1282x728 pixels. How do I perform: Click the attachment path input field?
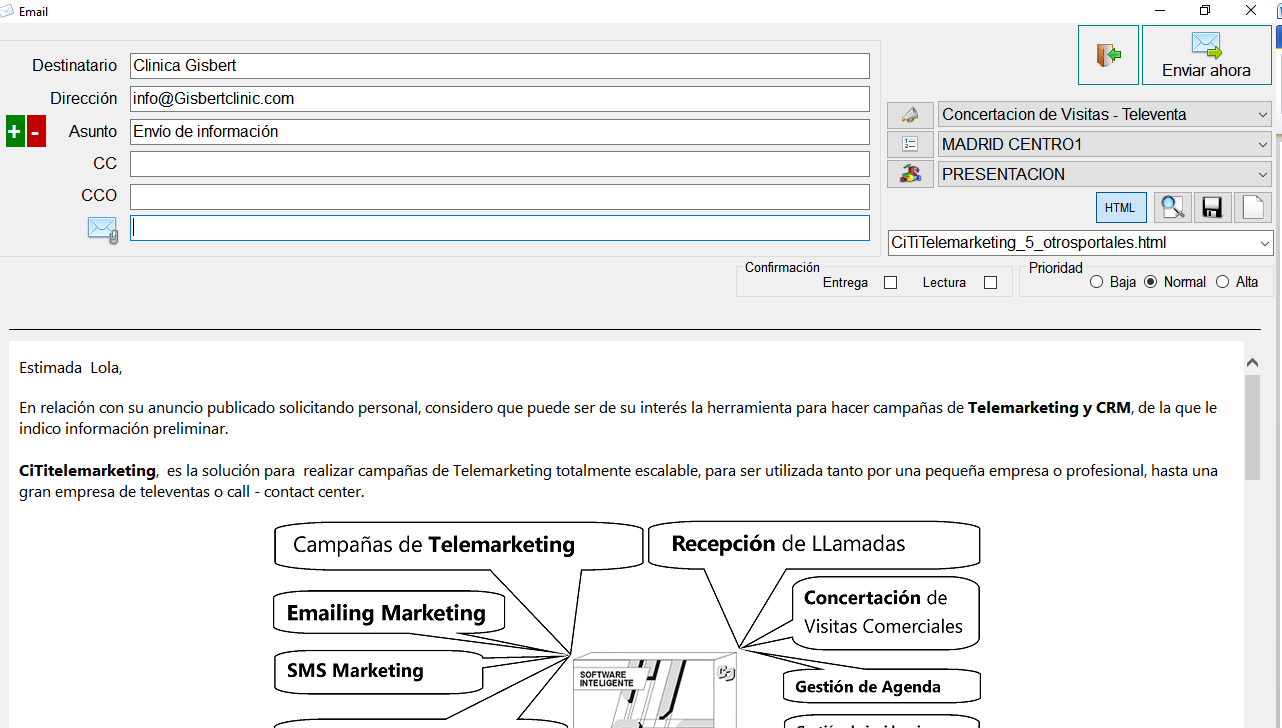point(500,228)
